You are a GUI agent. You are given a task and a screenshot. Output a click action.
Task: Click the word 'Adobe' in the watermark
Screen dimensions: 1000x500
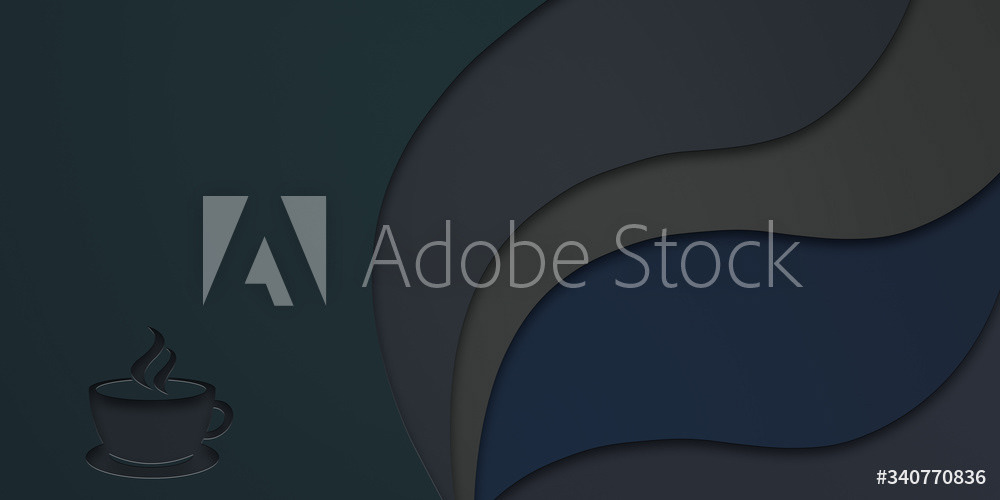pos(474,255)
